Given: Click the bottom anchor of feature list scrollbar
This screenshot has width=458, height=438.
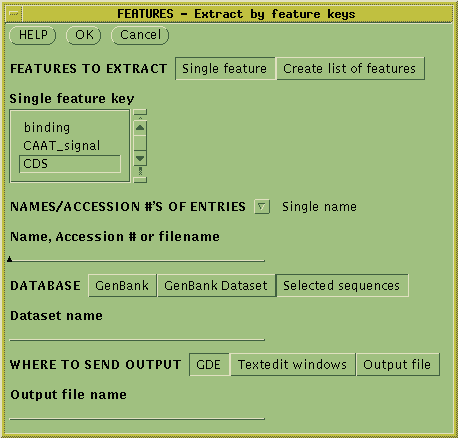Looking at the screenshot, I should tap(140, 180).
